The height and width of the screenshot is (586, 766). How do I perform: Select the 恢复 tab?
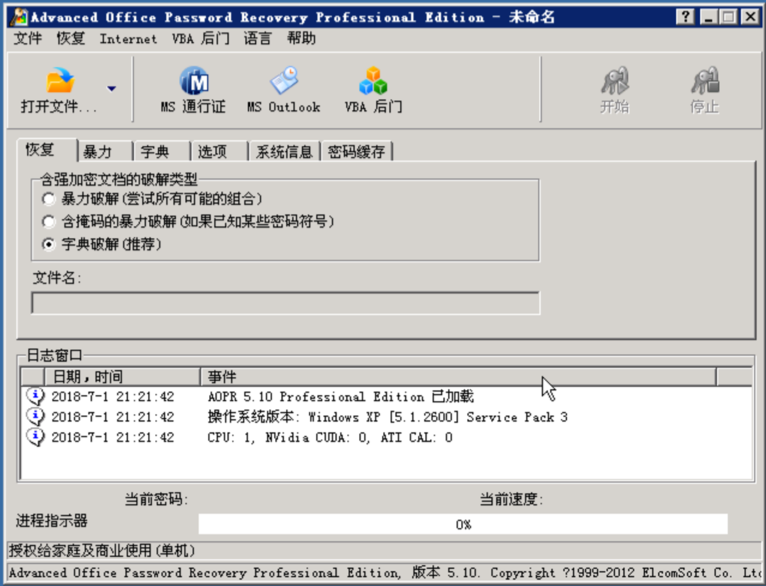tap(47, 150)
